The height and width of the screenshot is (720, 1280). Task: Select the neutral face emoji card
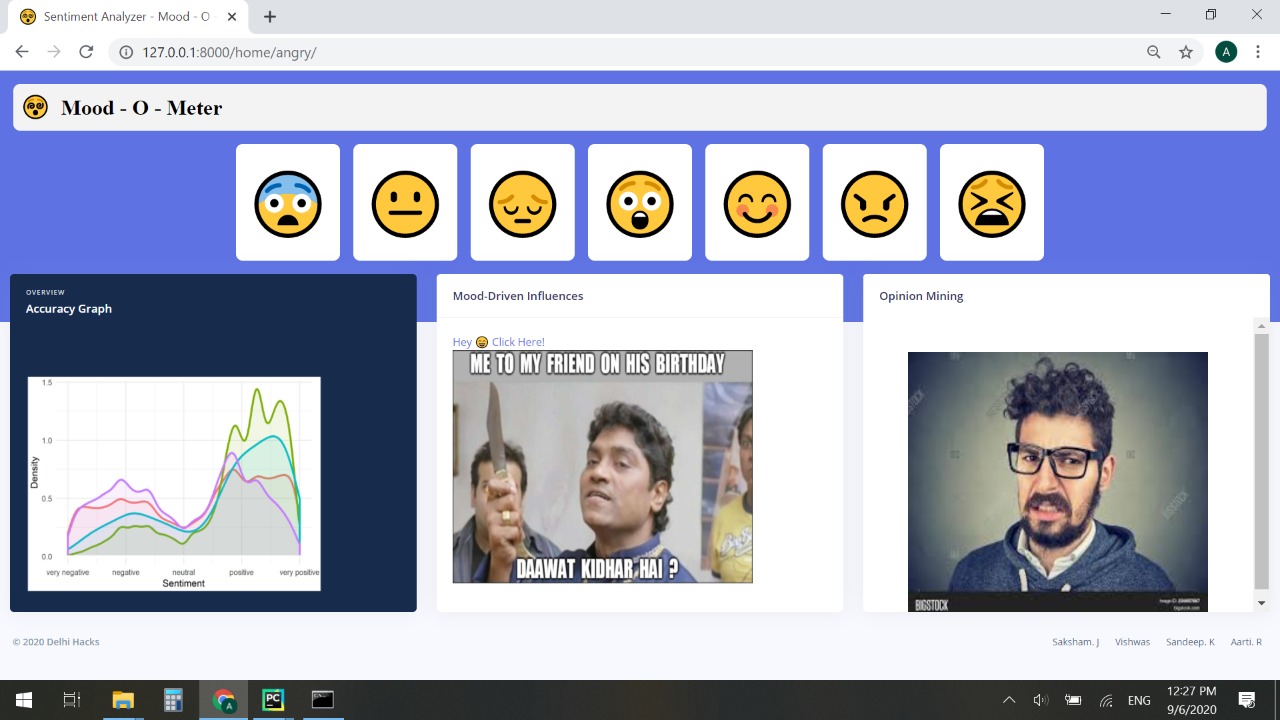[405, 202]
